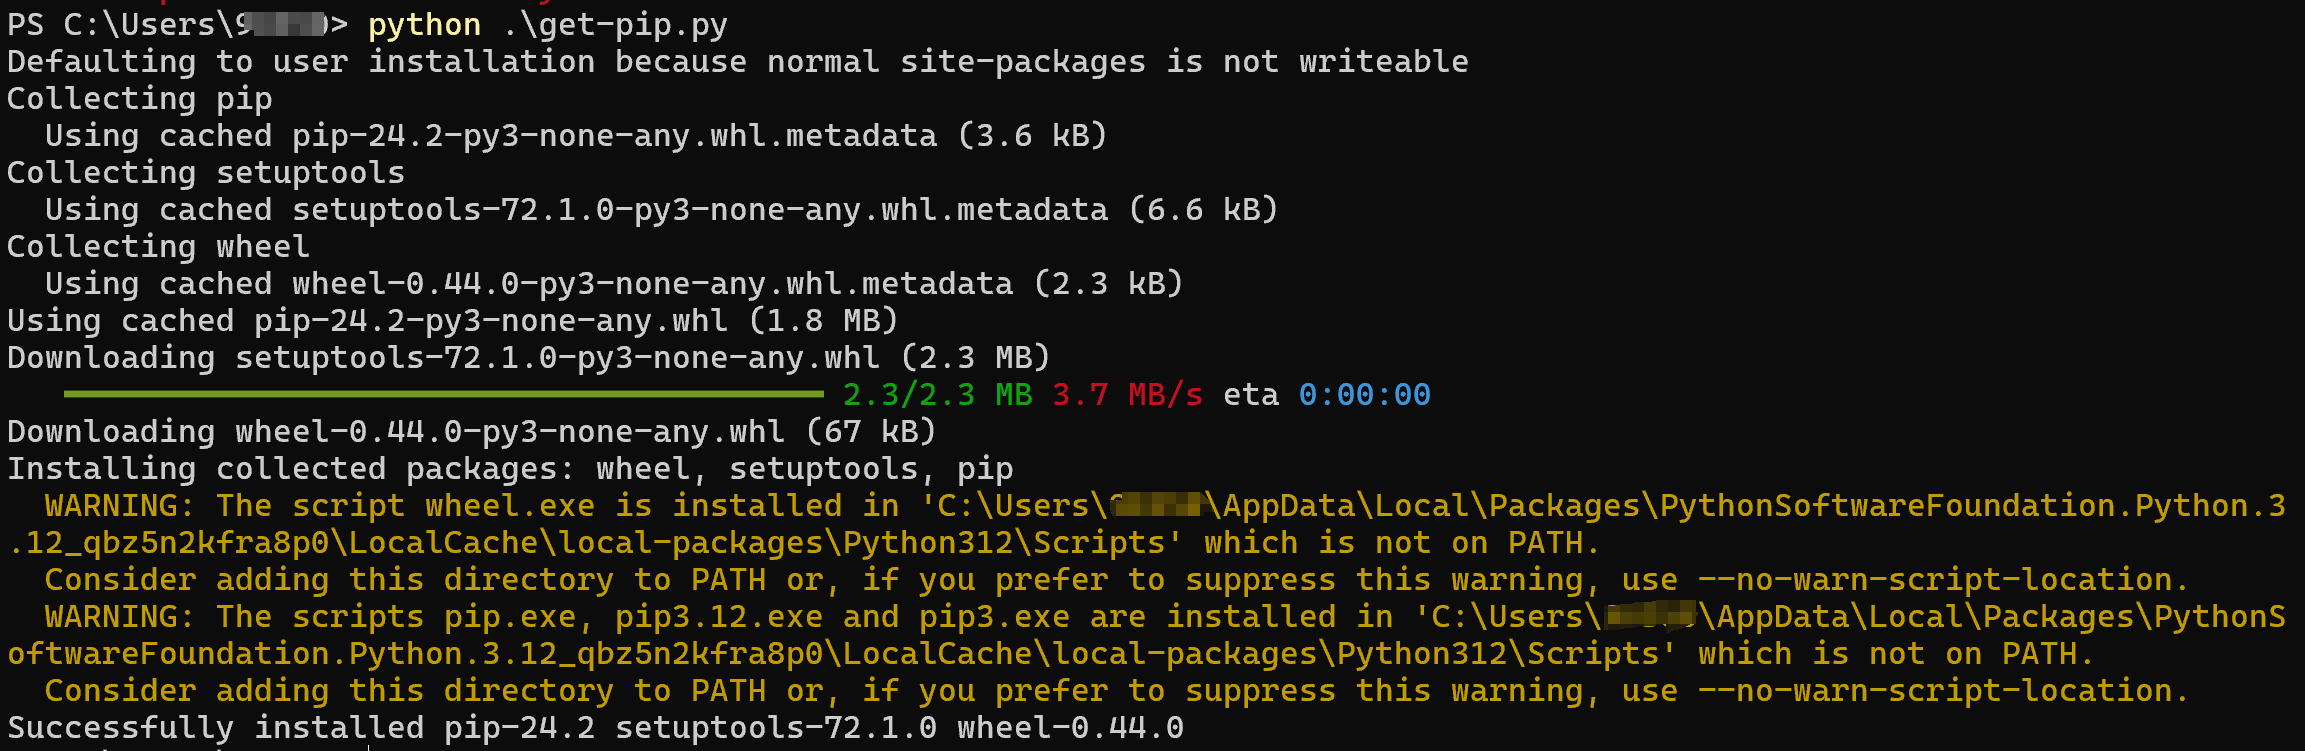Click the 'Using cached pip-24.2-py3-none-any.whl (1.8 MB)' line
This screenshot has height=751, width=2305.
coord(453,321)
